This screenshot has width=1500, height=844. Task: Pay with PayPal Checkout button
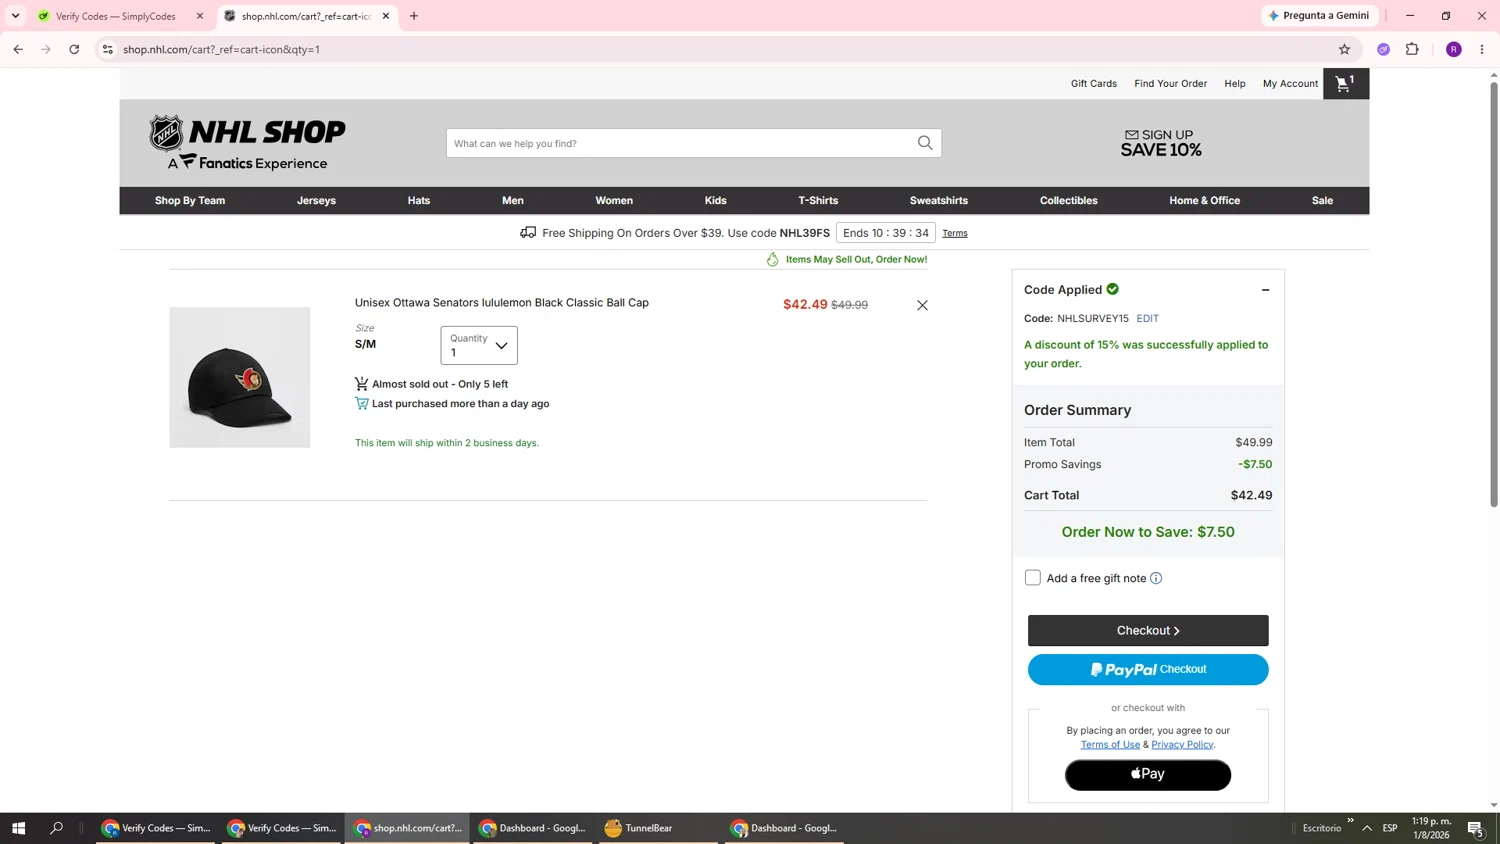click(x=1148, y=670)
